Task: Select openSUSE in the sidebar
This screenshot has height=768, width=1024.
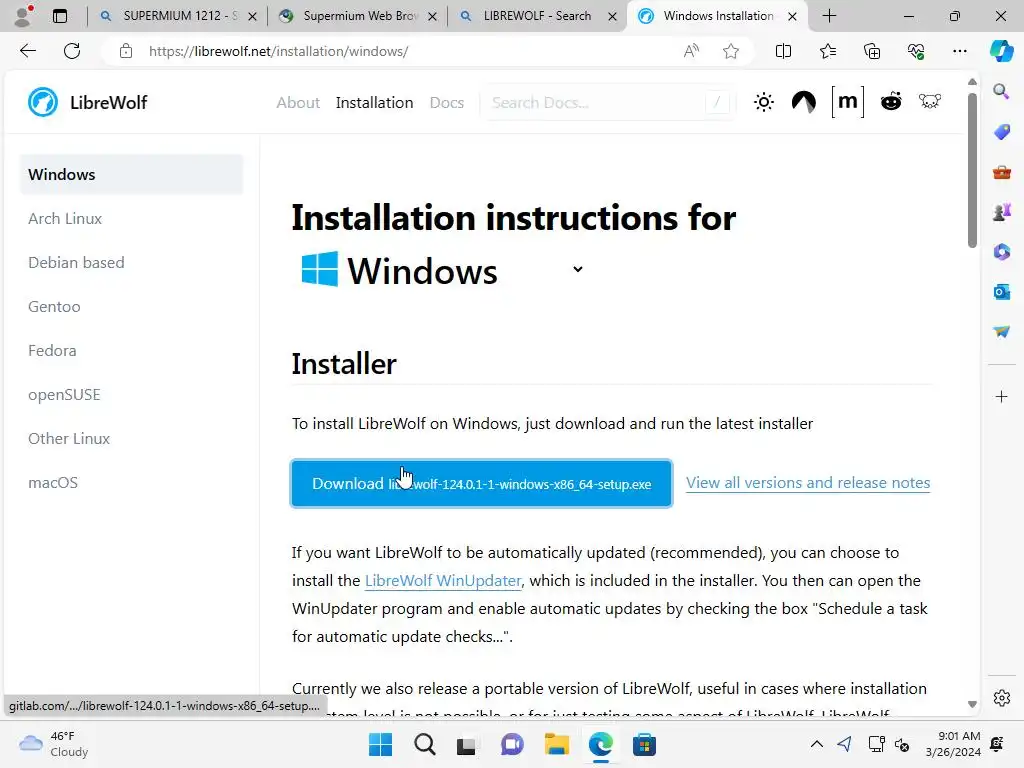Action: [64, 394]
